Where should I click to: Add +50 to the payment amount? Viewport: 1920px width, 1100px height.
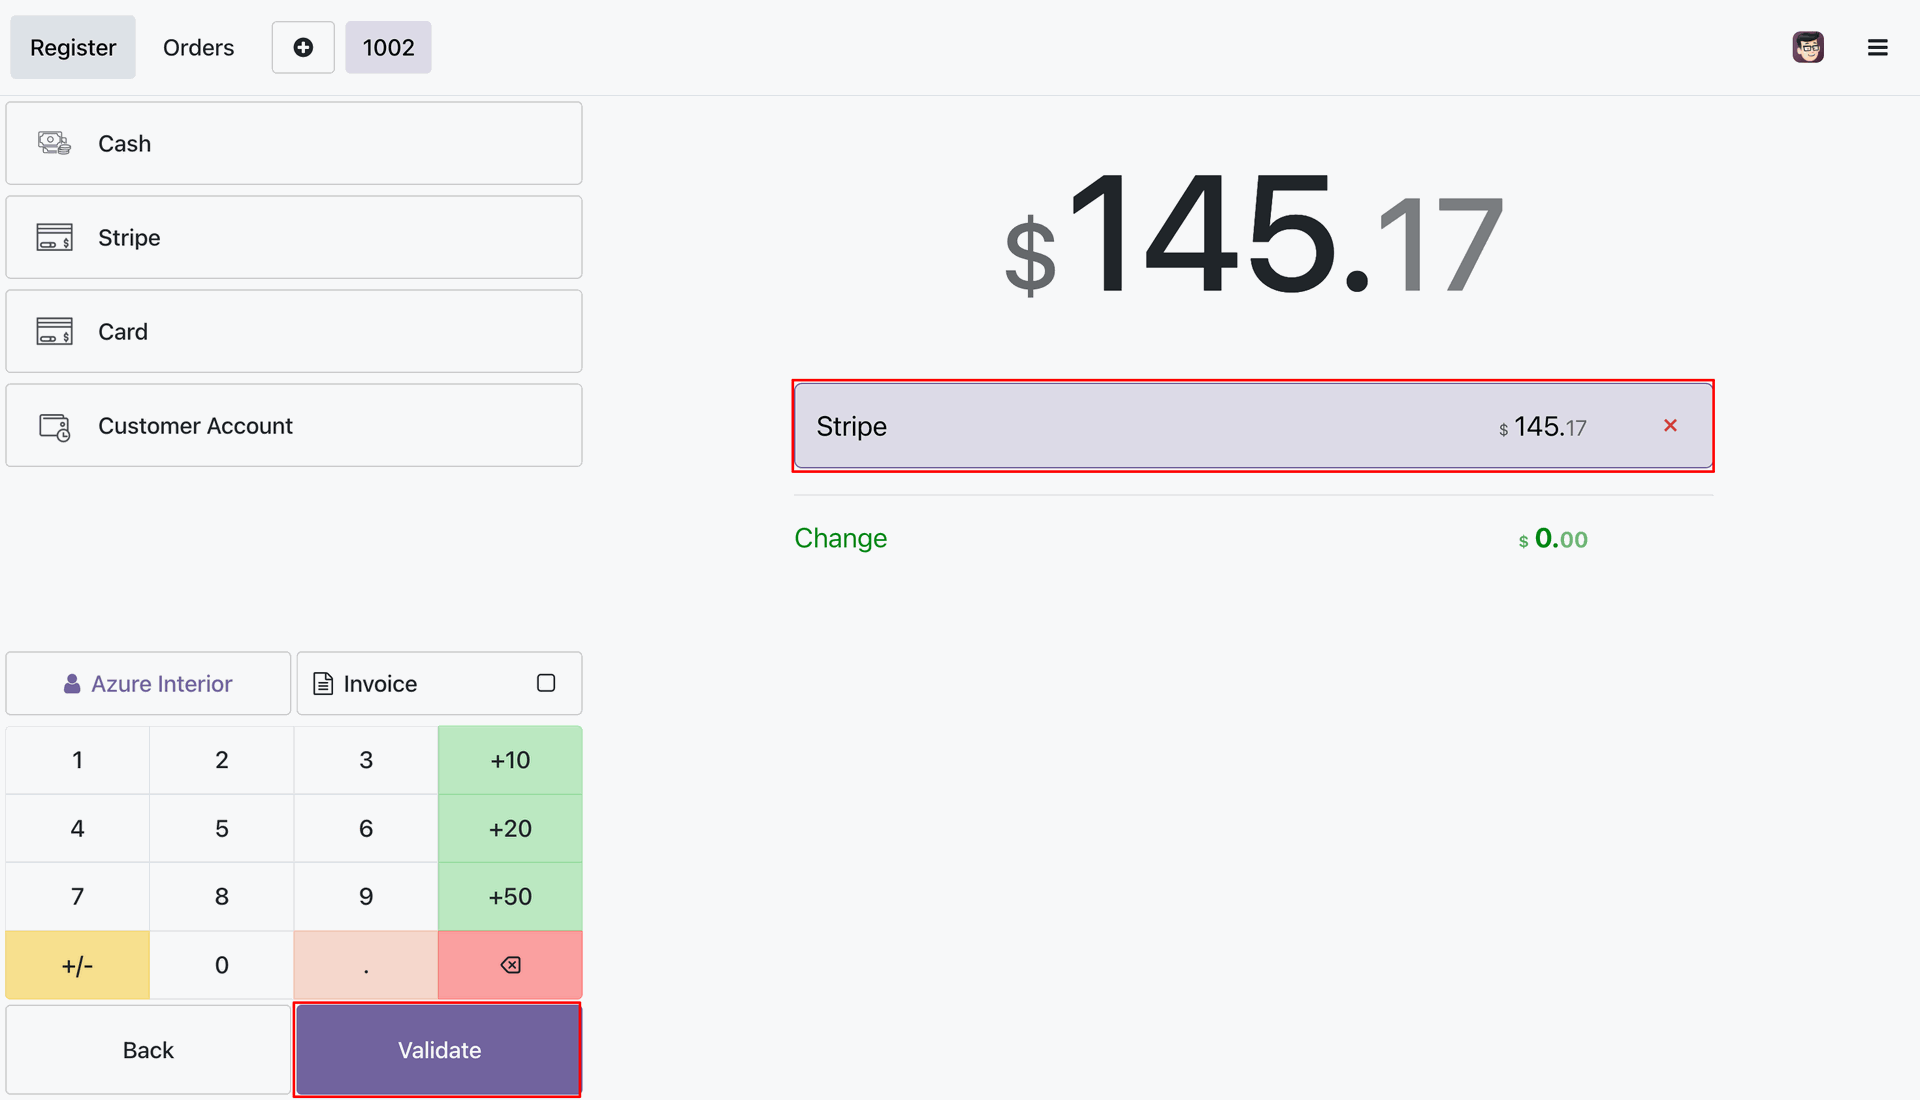(510, 896)
